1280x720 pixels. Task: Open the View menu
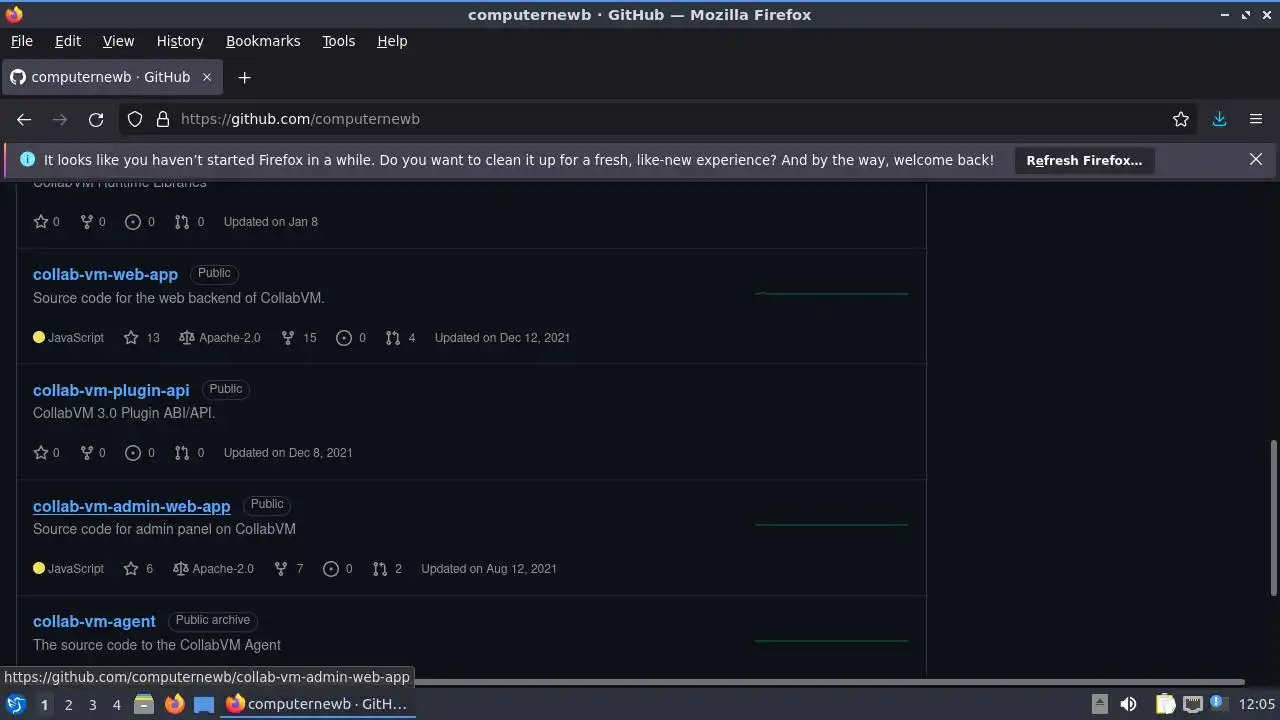pos(118,41)
